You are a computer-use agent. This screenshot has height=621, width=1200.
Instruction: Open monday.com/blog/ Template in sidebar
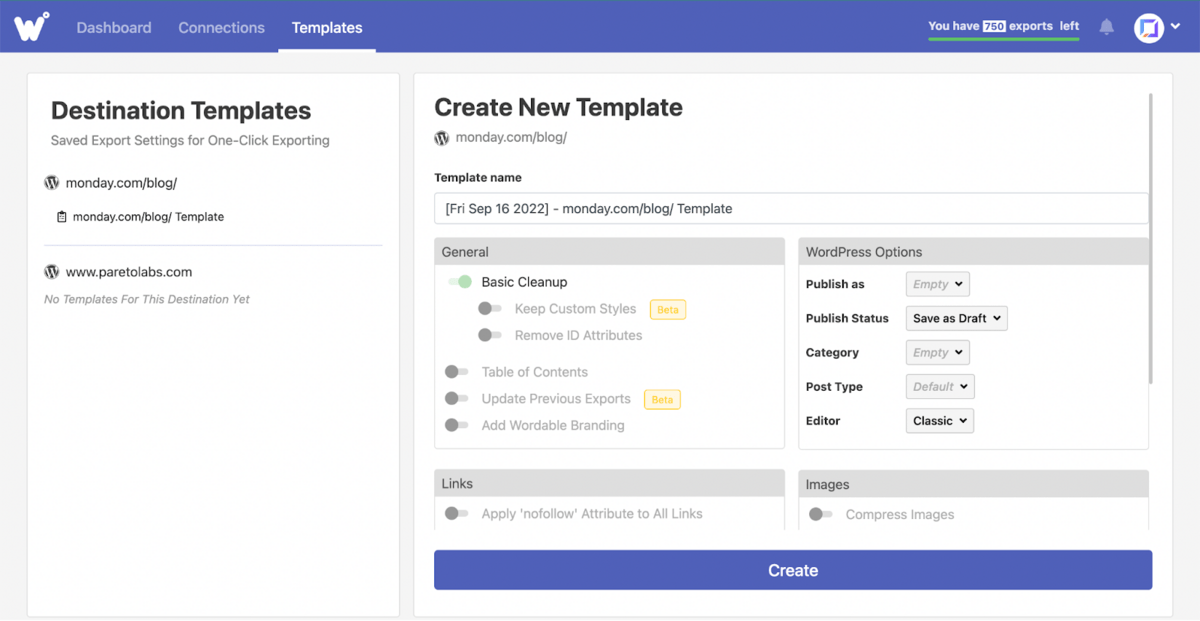click(148, 217)
